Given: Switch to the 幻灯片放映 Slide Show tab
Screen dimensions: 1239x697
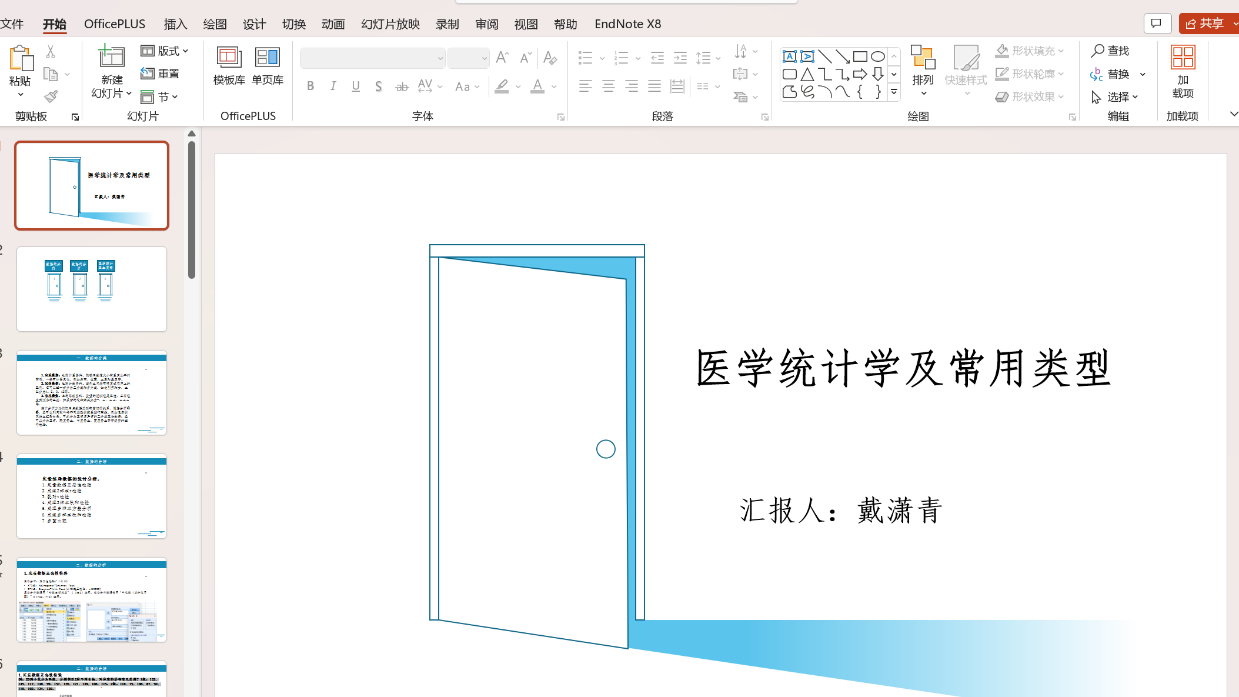Looking at the screenshot, I should [390, 24].
